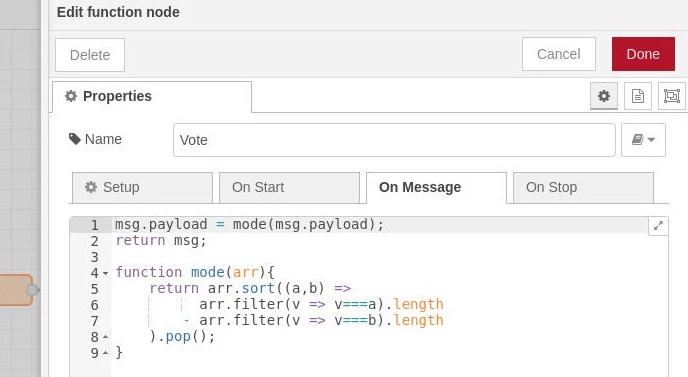This screenshot has height=377, width=688.
Task: Focus the Name field containing Vote
Action: [394, 140]
